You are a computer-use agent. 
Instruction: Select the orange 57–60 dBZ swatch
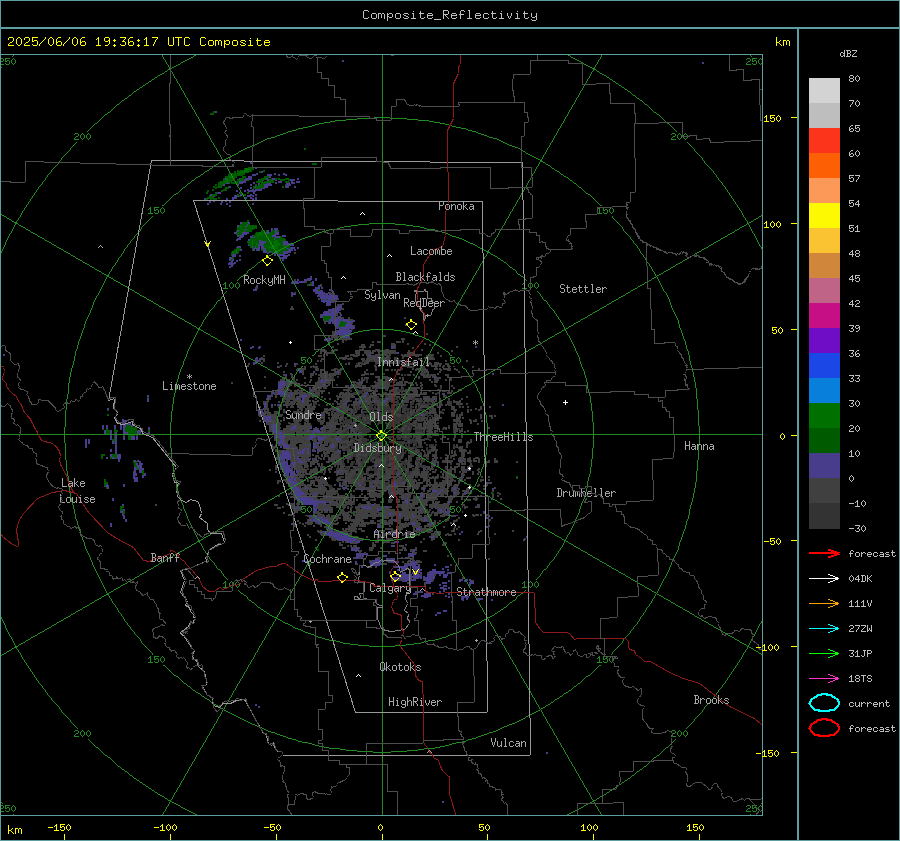[824, 165]
